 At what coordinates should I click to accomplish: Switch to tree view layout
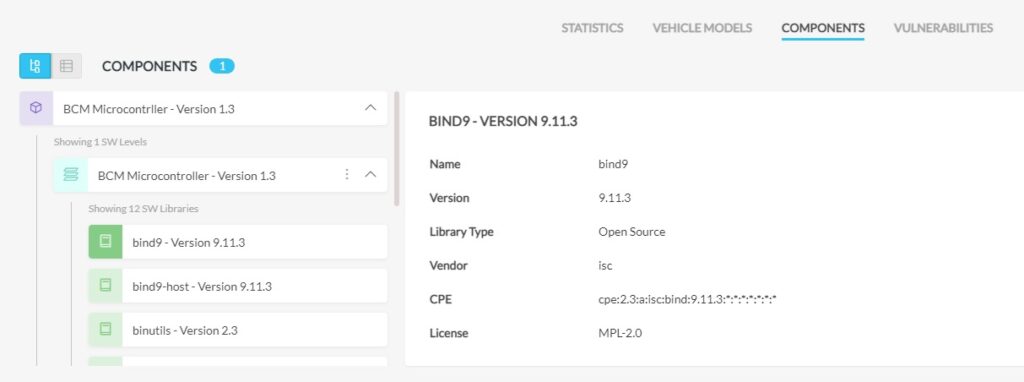click(35, 66)
